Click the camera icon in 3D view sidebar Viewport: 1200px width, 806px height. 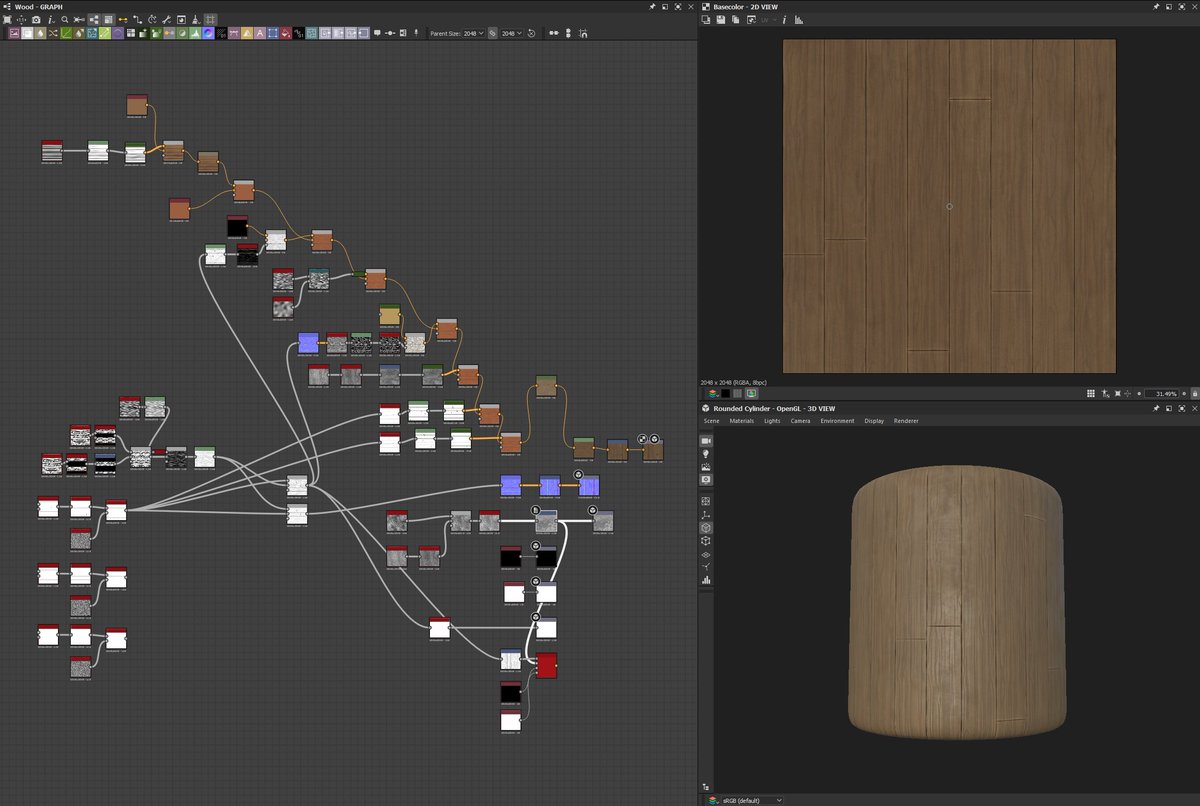point(706,441)
